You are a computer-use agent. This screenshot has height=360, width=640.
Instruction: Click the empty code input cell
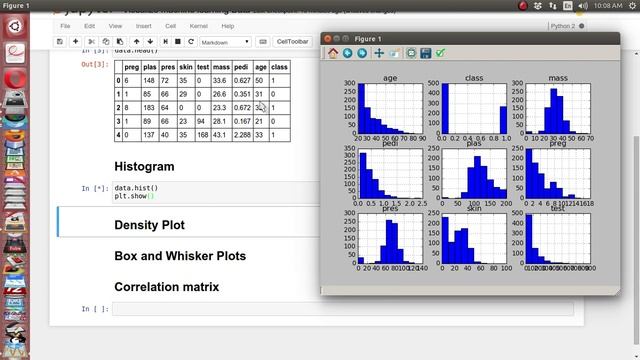pyautogui.click(x=343, y=309)
